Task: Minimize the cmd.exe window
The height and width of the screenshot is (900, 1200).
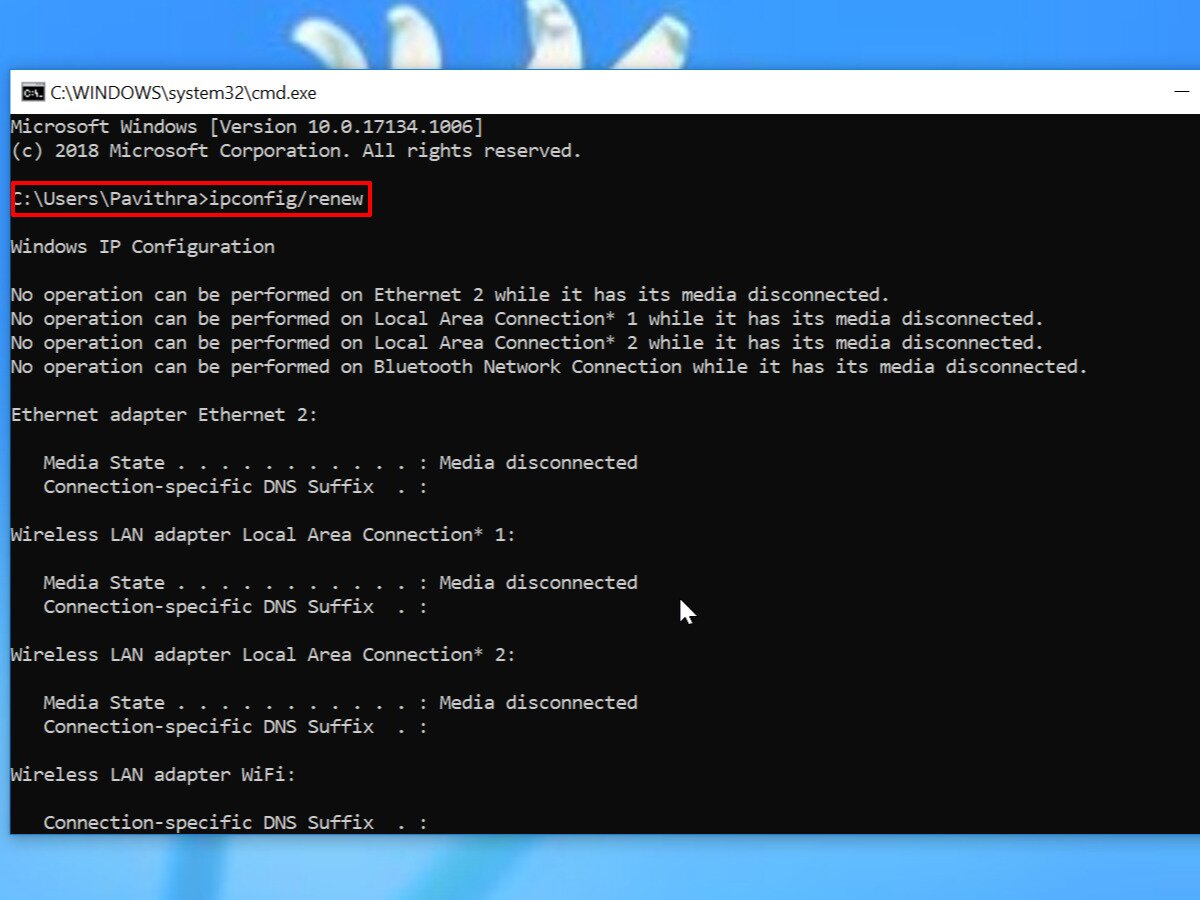Action: pos(1182,92)
